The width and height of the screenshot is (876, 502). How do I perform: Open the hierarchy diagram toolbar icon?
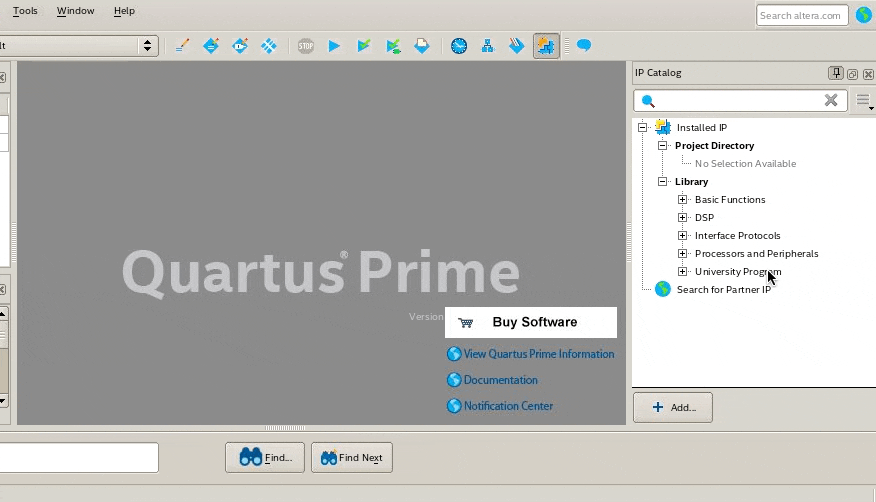pos(488,46)
